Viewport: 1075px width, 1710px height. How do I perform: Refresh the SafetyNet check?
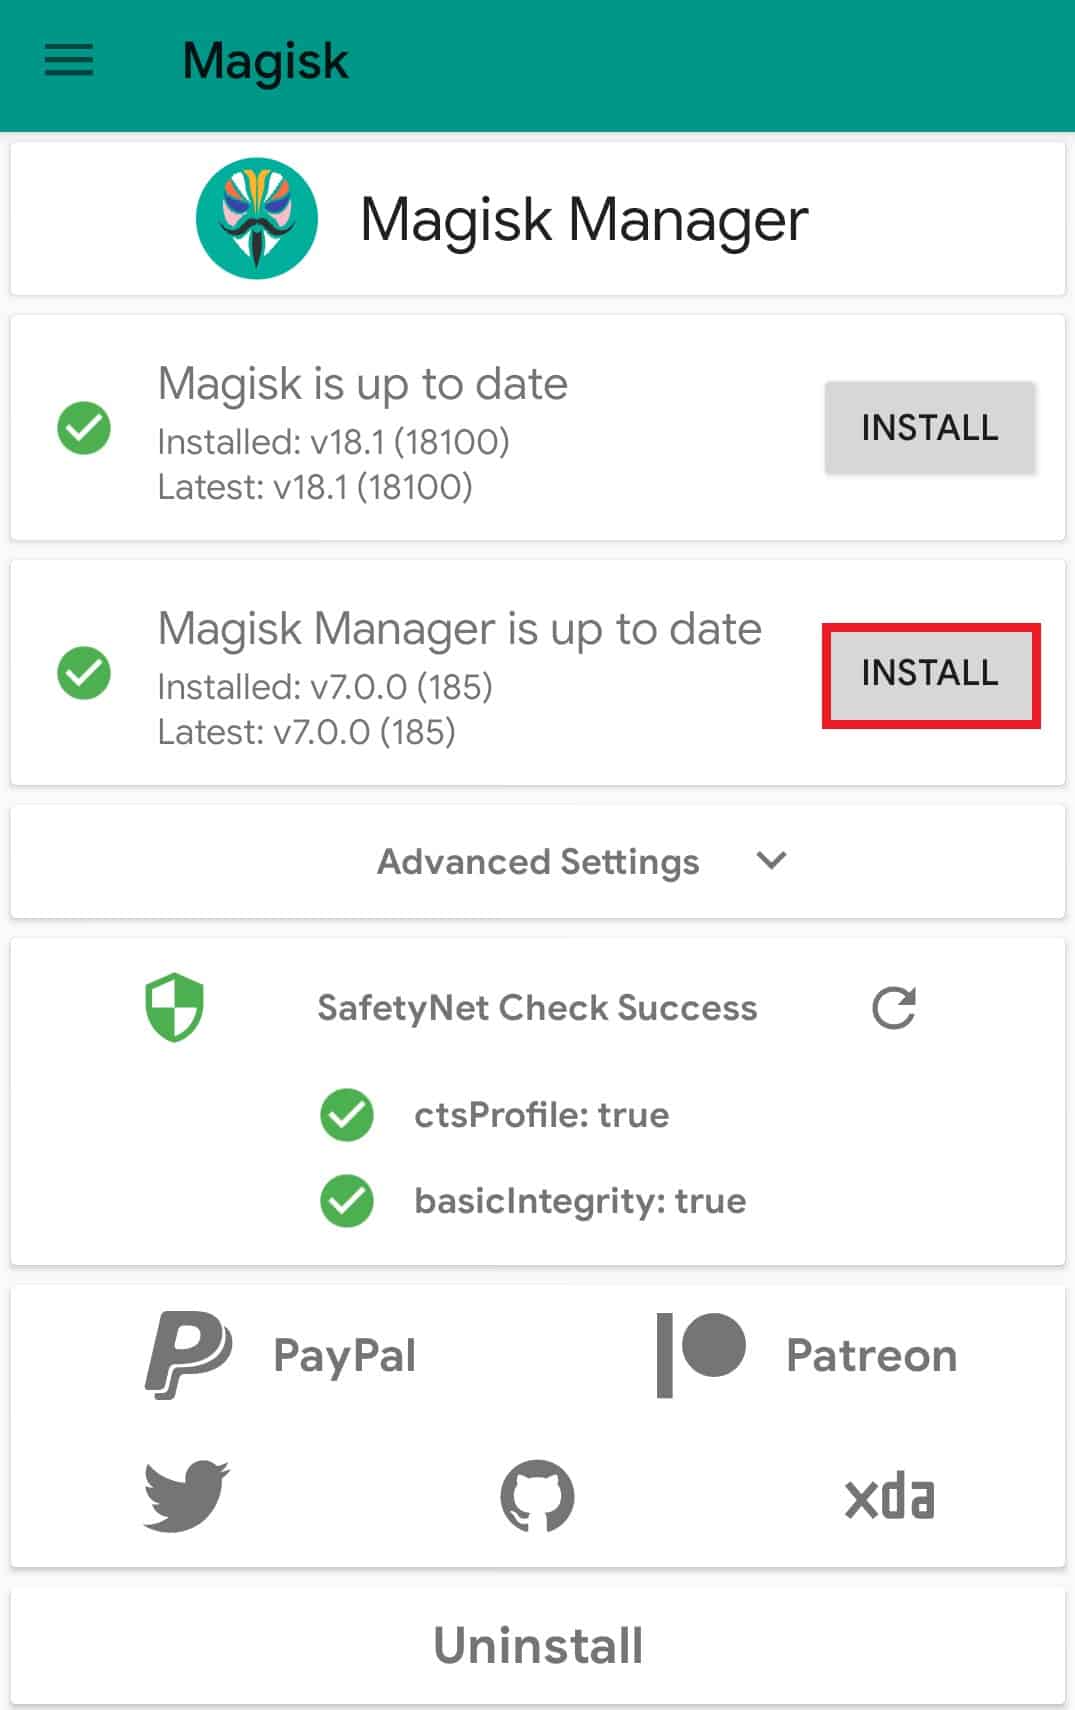pos(893,1007)
